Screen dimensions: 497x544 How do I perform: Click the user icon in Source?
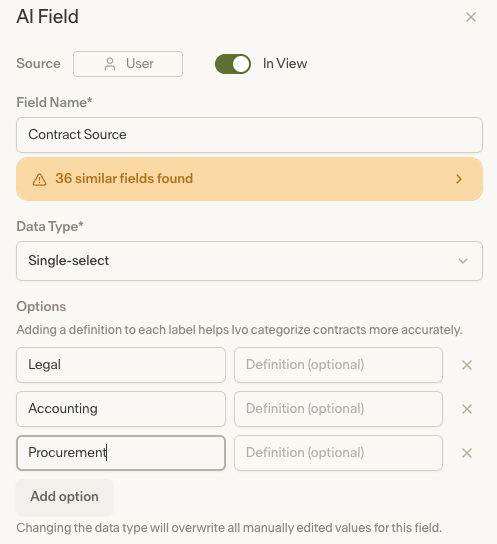pos(110,64)
